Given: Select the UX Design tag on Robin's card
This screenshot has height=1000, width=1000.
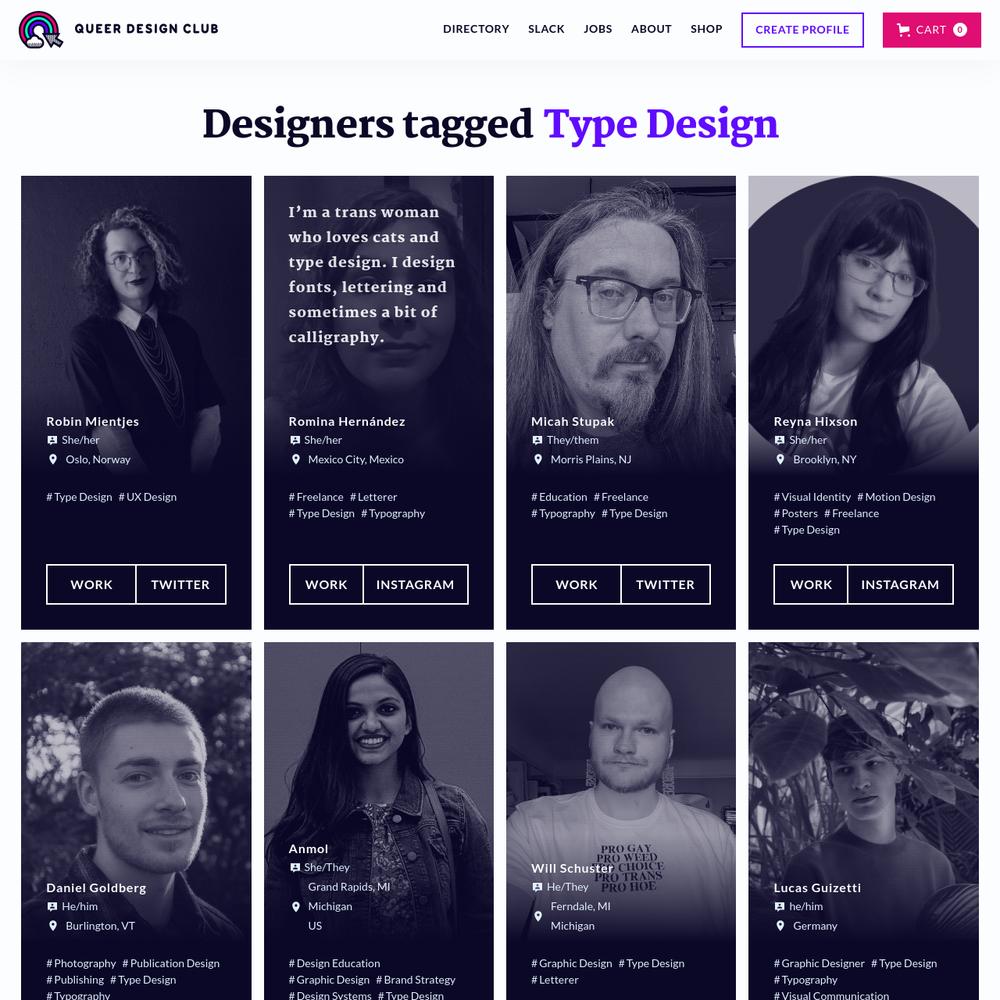Looking at the screenshot, I should point(147,497).
